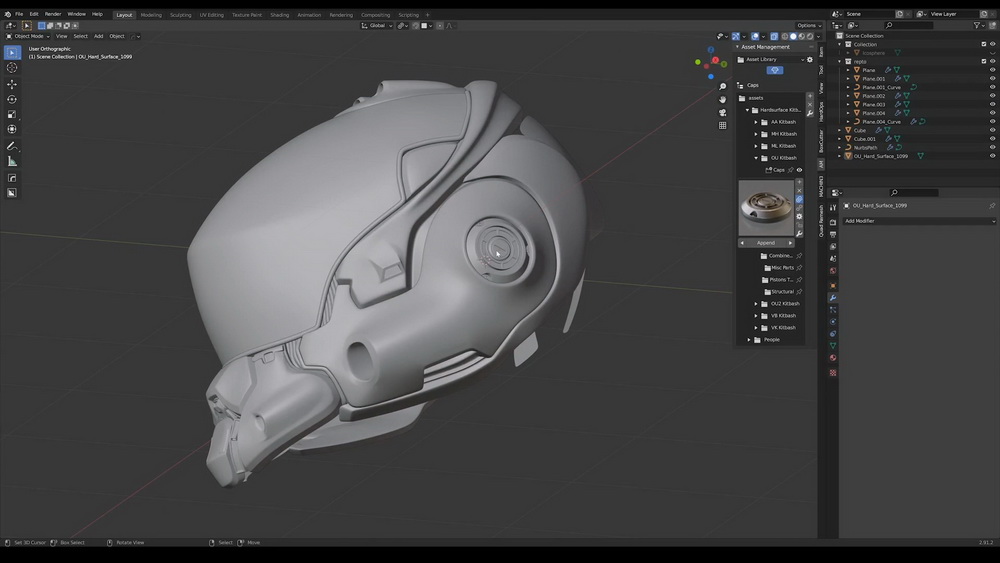
Task: Go to previous asset arrow
Action: [742, 243]
